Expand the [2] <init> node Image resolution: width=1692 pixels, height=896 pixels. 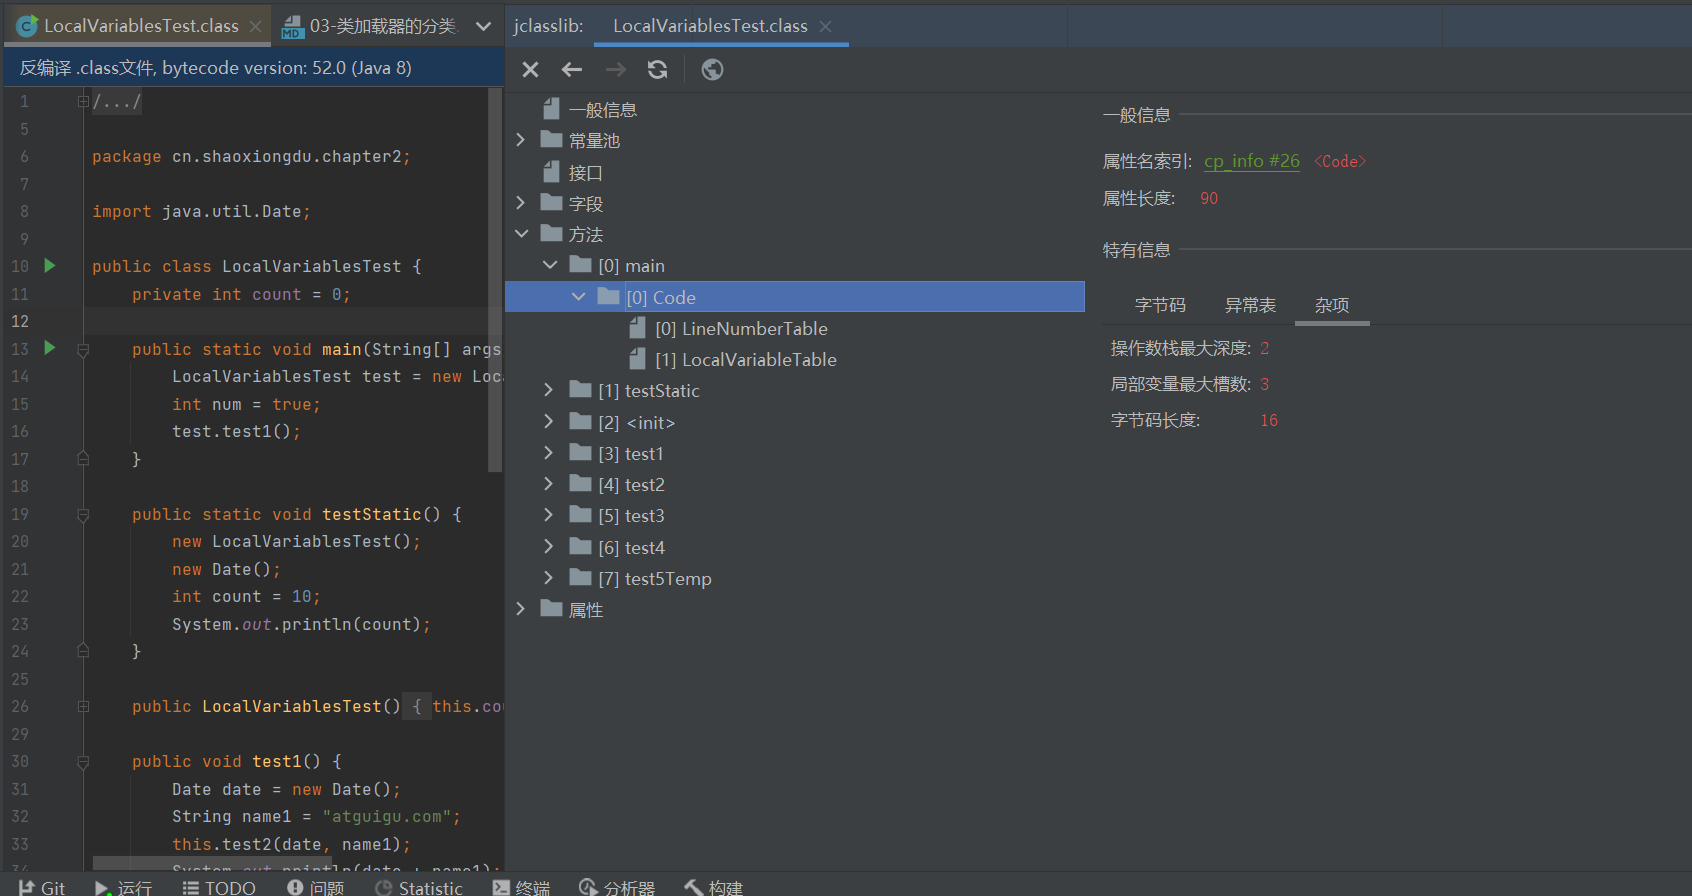(549, 422)
